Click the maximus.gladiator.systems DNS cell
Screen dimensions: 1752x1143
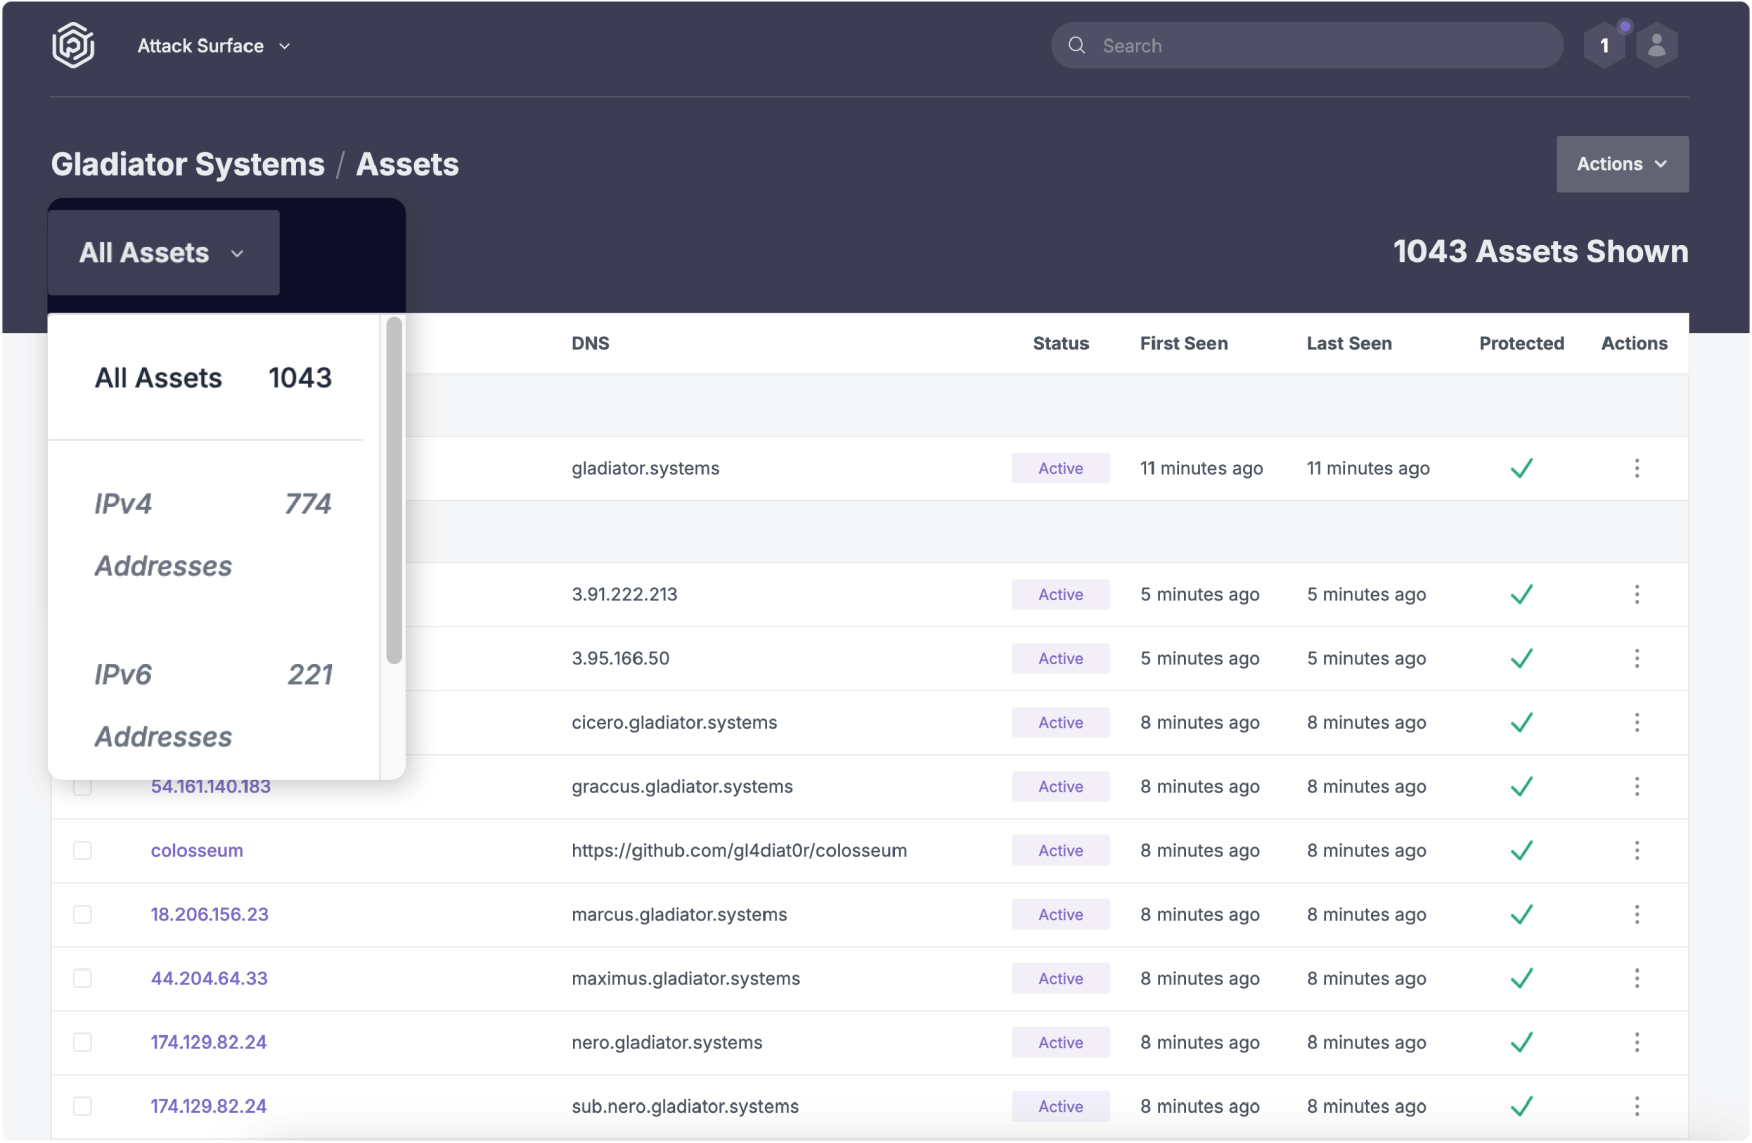(x=686, y=978)
